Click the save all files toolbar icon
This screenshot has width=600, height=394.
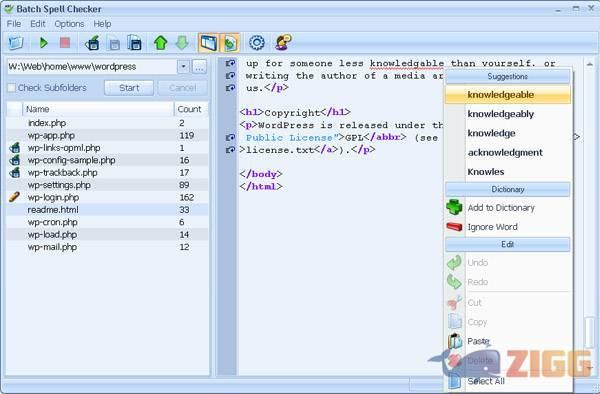pyautogui.click(x=134, y=43)
